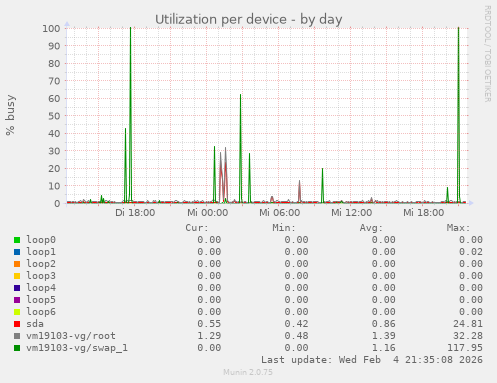The height and width of the screenshot is (383, 497).
Task: Click the loop5 purple legend swatch
Action: pos(17,300)
